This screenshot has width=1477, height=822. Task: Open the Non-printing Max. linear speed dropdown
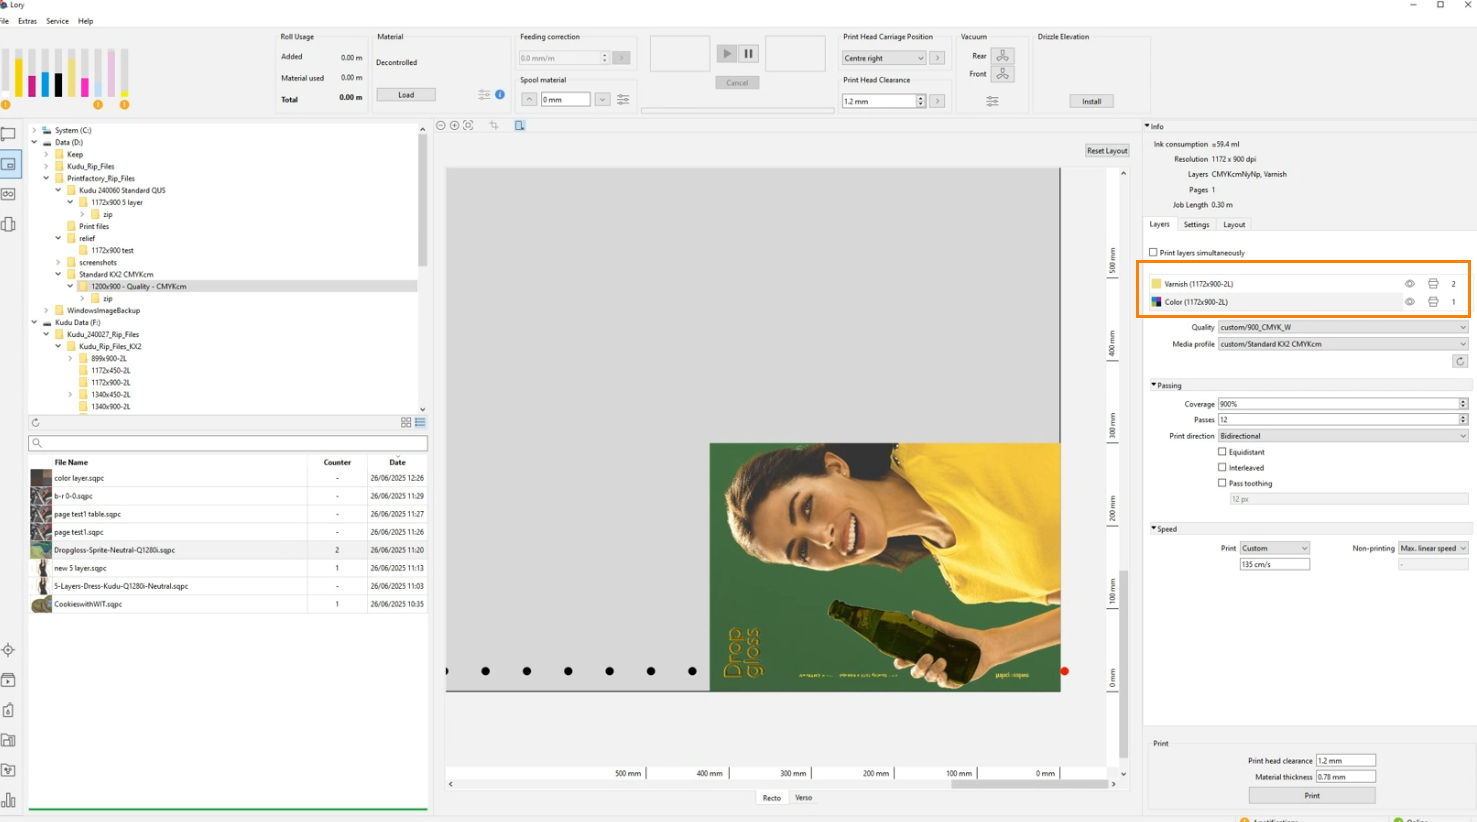(1433, 548)
